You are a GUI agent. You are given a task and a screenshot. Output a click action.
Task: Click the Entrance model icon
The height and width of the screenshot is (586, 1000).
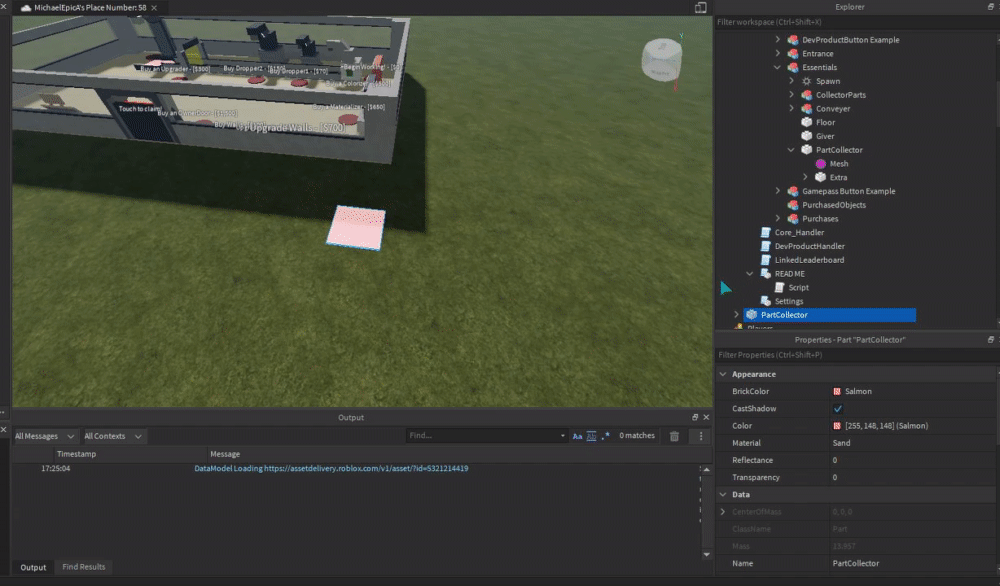click(793, 54)
